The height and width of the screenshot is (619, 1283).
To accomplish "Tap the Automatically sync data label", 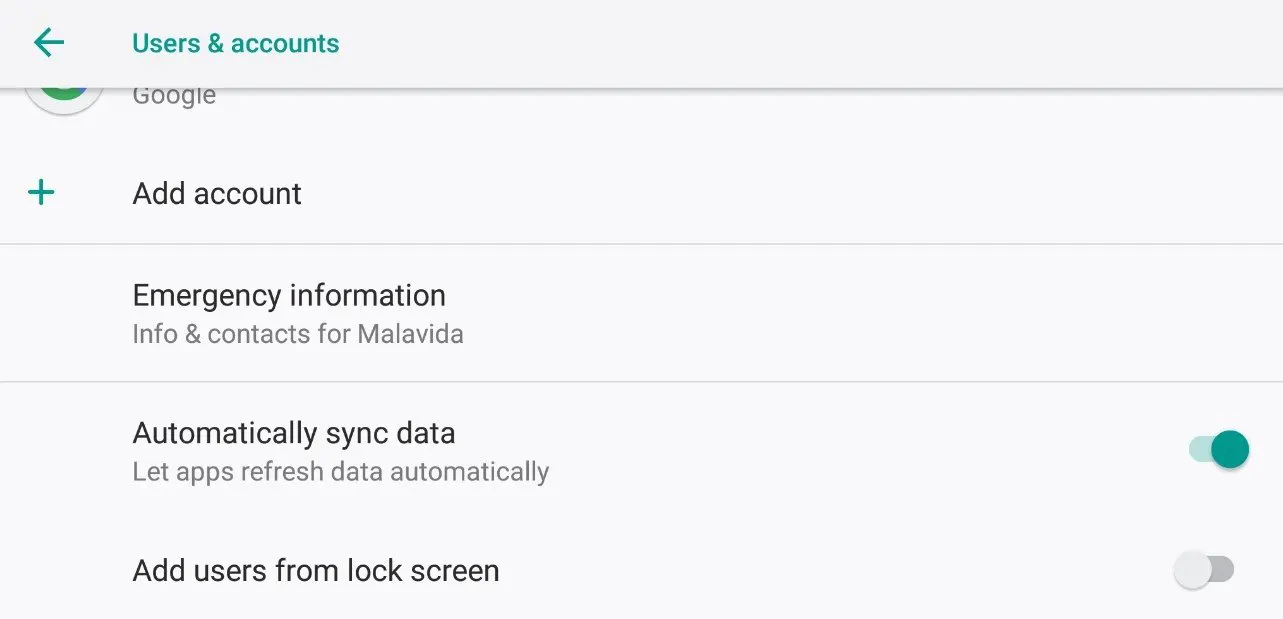I will pyautogui.click(x=293, y=433).
